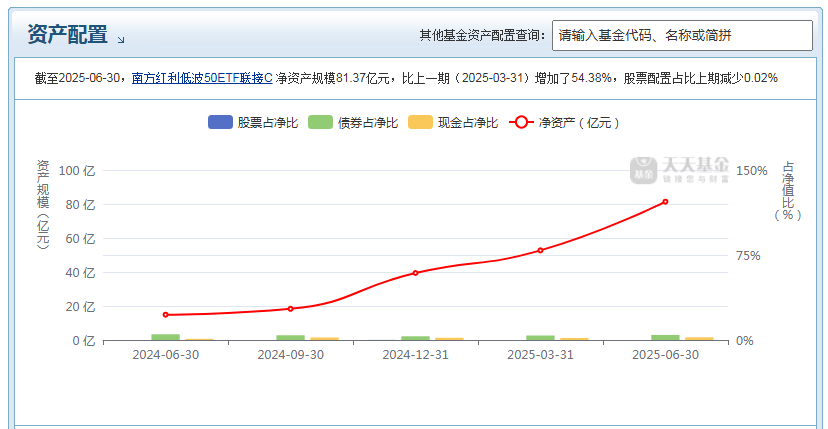
Task: Select the 2024-09-30 net asset data point
Action: click(x=290, y=309)
